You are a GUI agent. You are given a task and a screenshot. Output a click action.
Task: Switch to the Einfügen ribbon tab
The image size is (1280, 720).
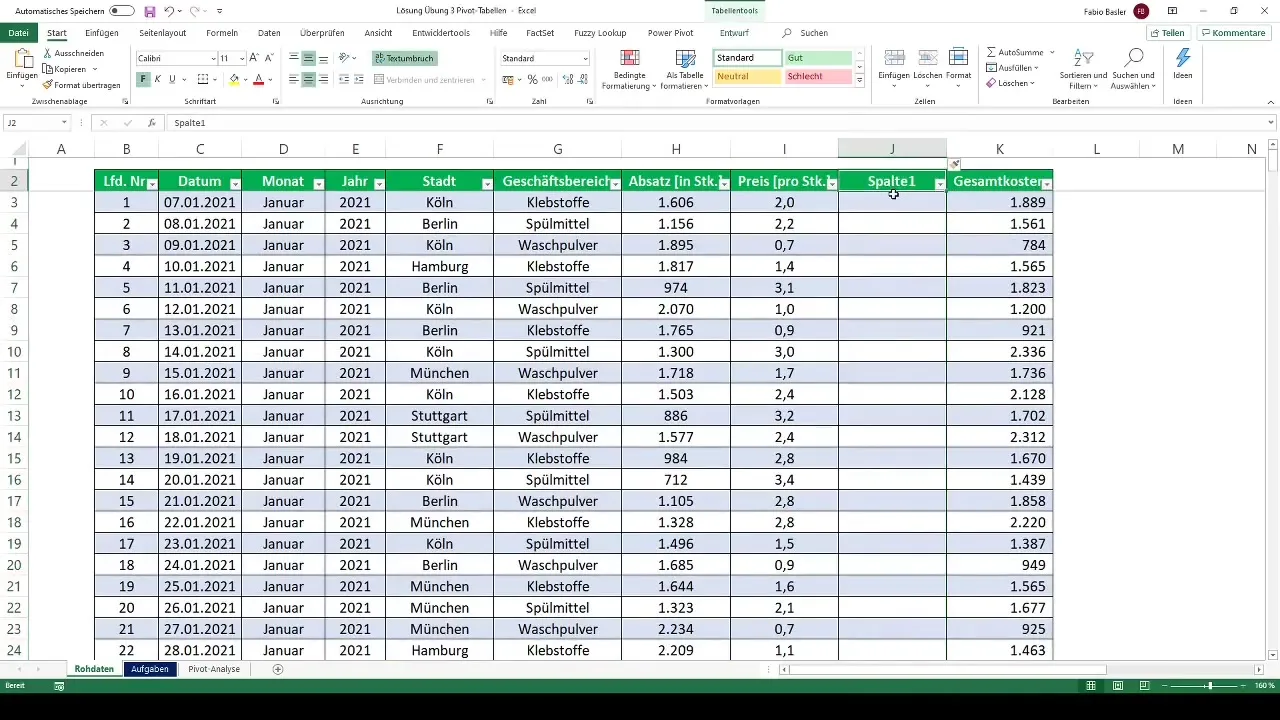pos(102,33)
